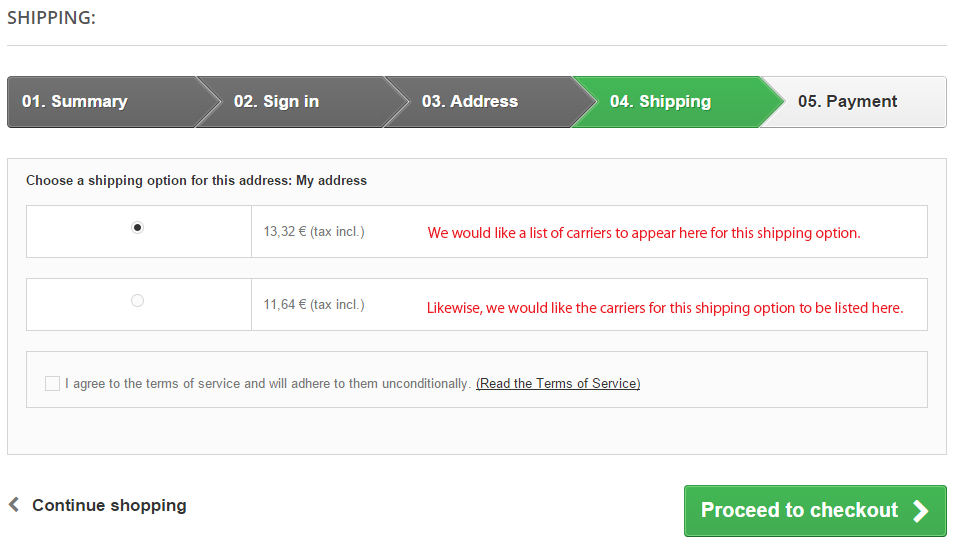Click the 'Choose a shipping option' address label
Viewport: 968px width, 549px height.
[x=196, y=181]
